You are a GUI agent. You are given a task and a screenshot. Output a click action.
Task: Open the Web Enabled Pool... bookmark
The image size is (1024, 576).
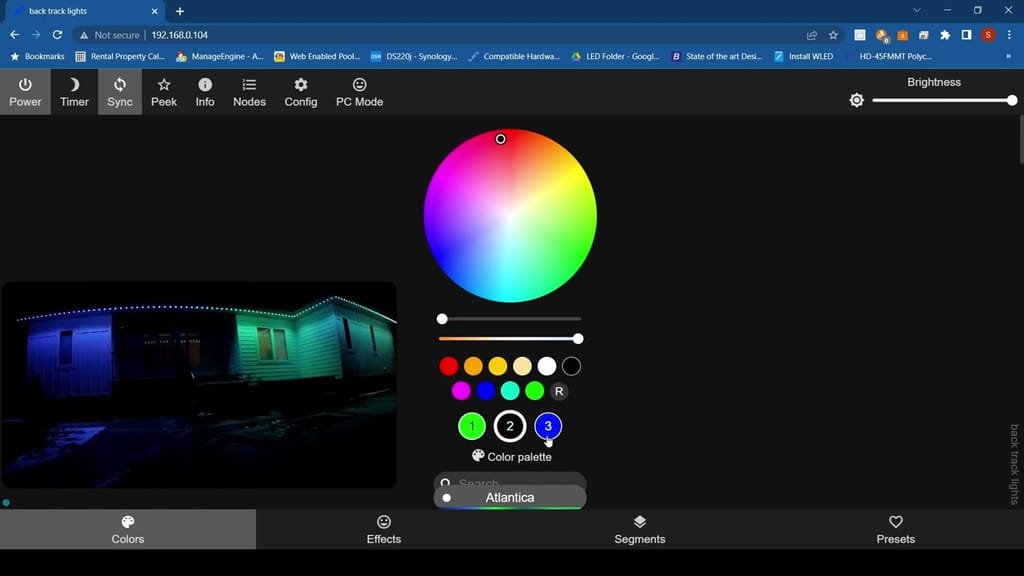click(x=317, y=57)
